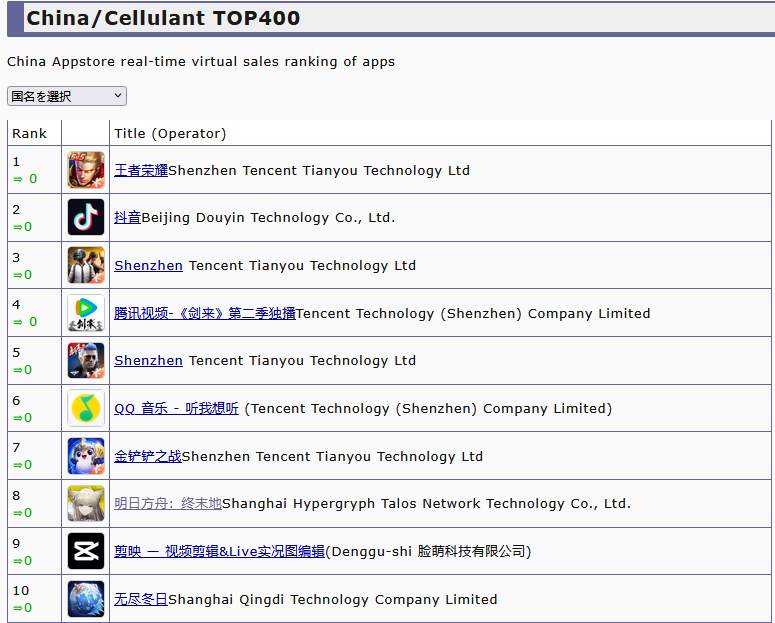Click the Tencent Video app icon

click(85, 313)
